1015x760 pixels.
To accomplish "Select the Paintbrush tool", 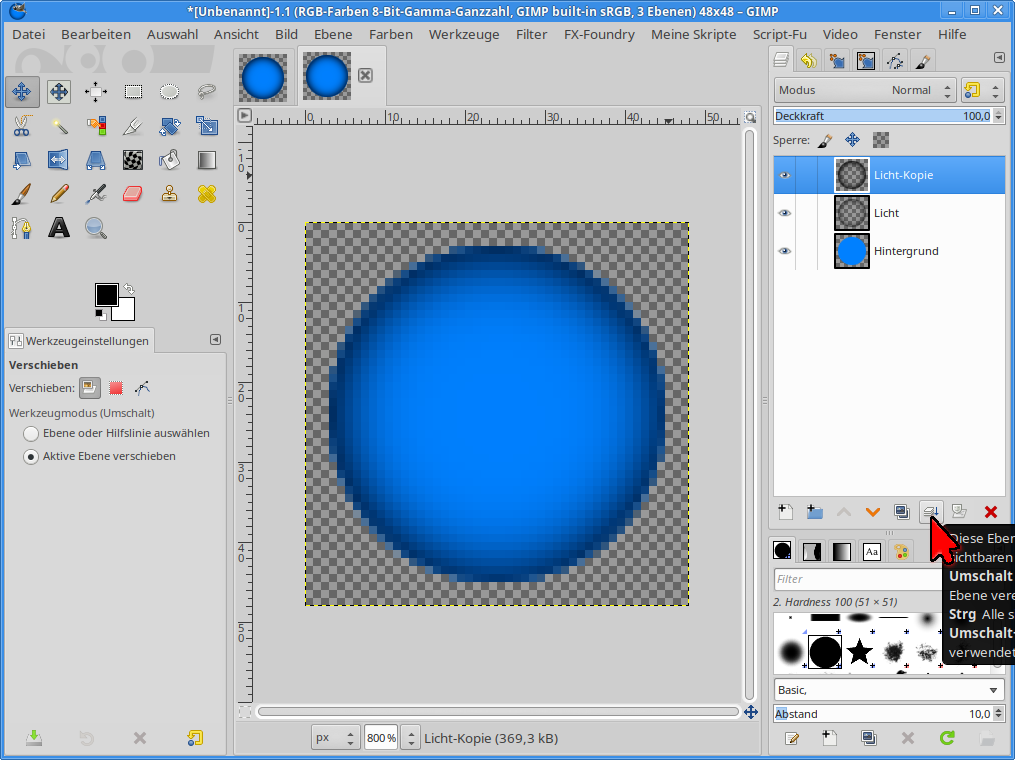I will [x=22, y=193].
